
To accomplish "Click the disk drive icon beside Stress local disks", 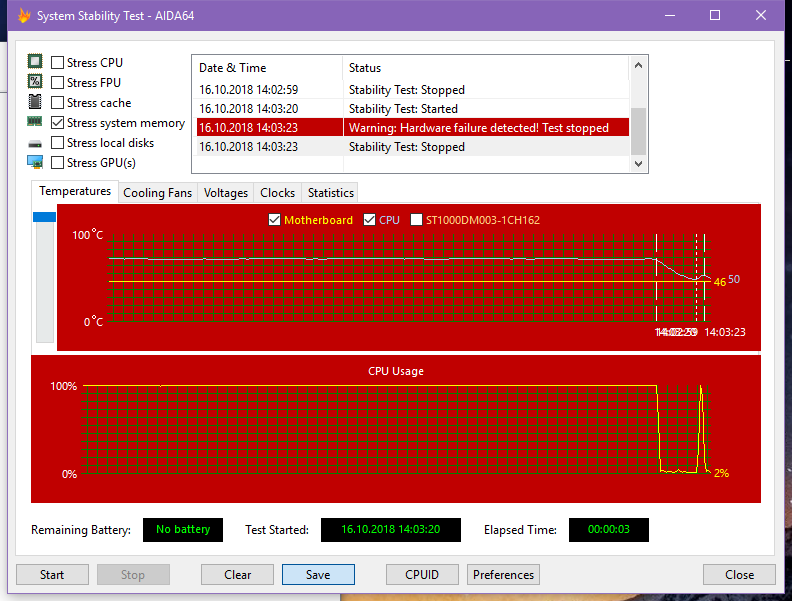I will tap(35, 144).
